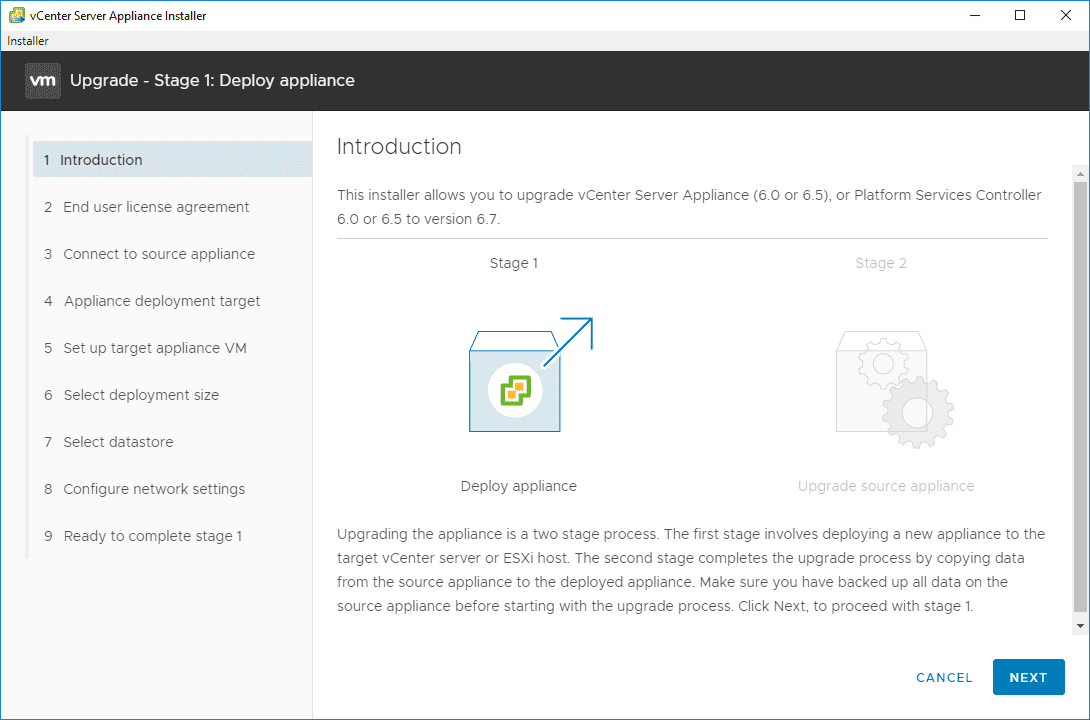
Task: Open the Installer menu
Action: (x=28, y=41)
